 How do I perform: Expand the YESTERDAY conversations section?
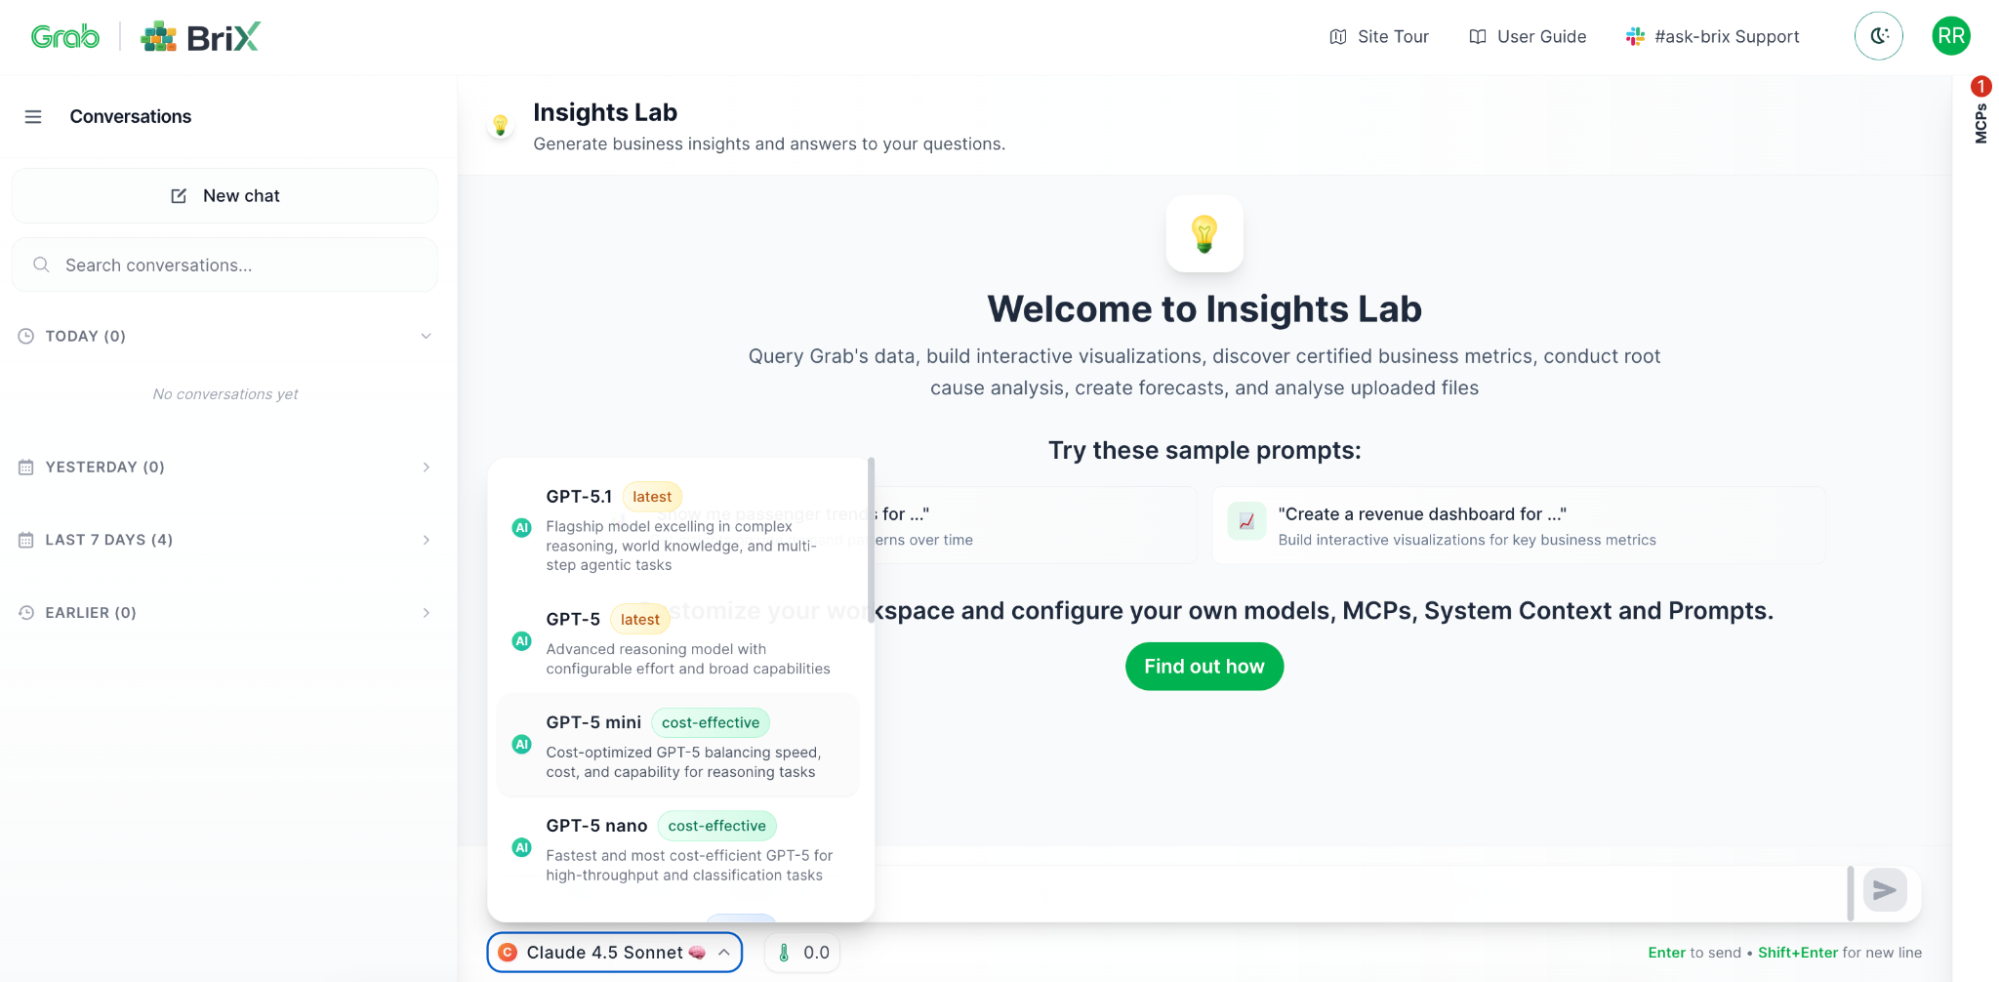click(x=425, y=467)
